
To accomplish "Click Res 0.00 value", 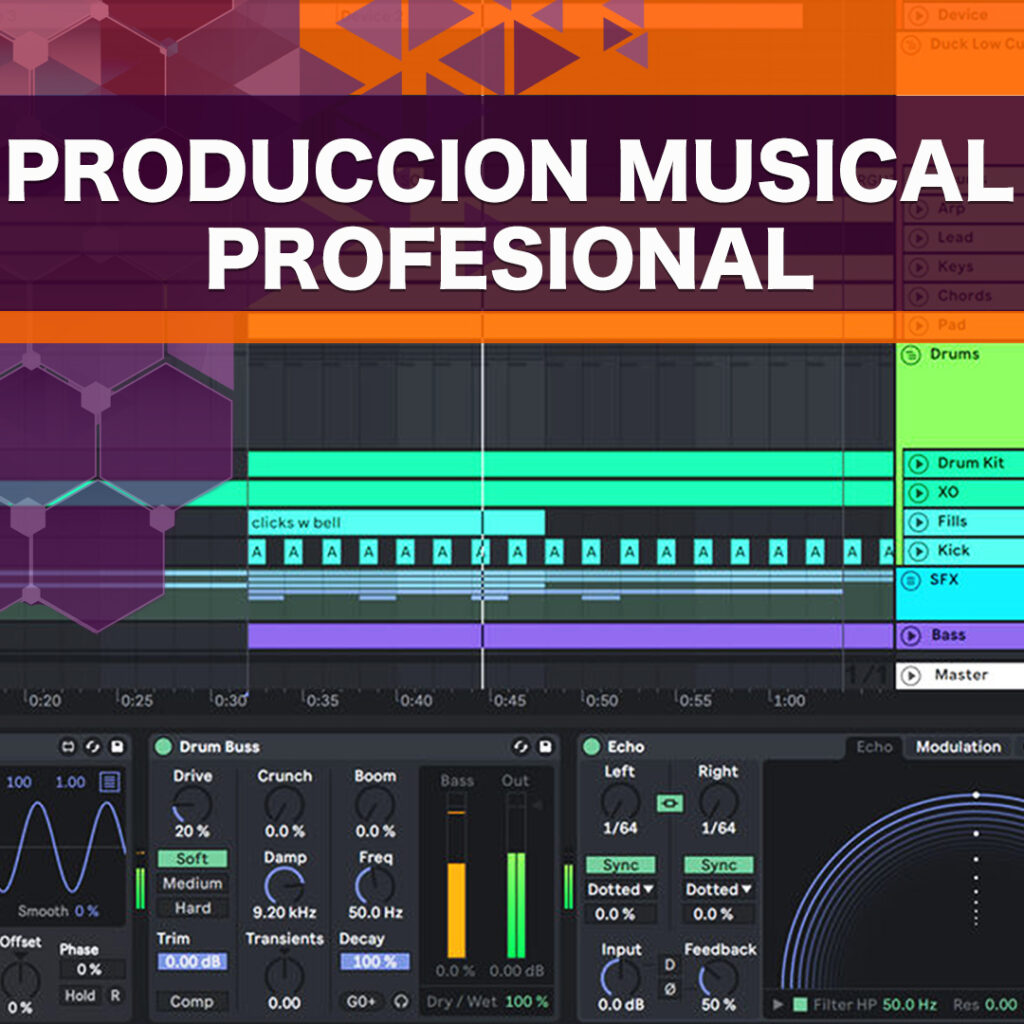I will point(1001,1004).
